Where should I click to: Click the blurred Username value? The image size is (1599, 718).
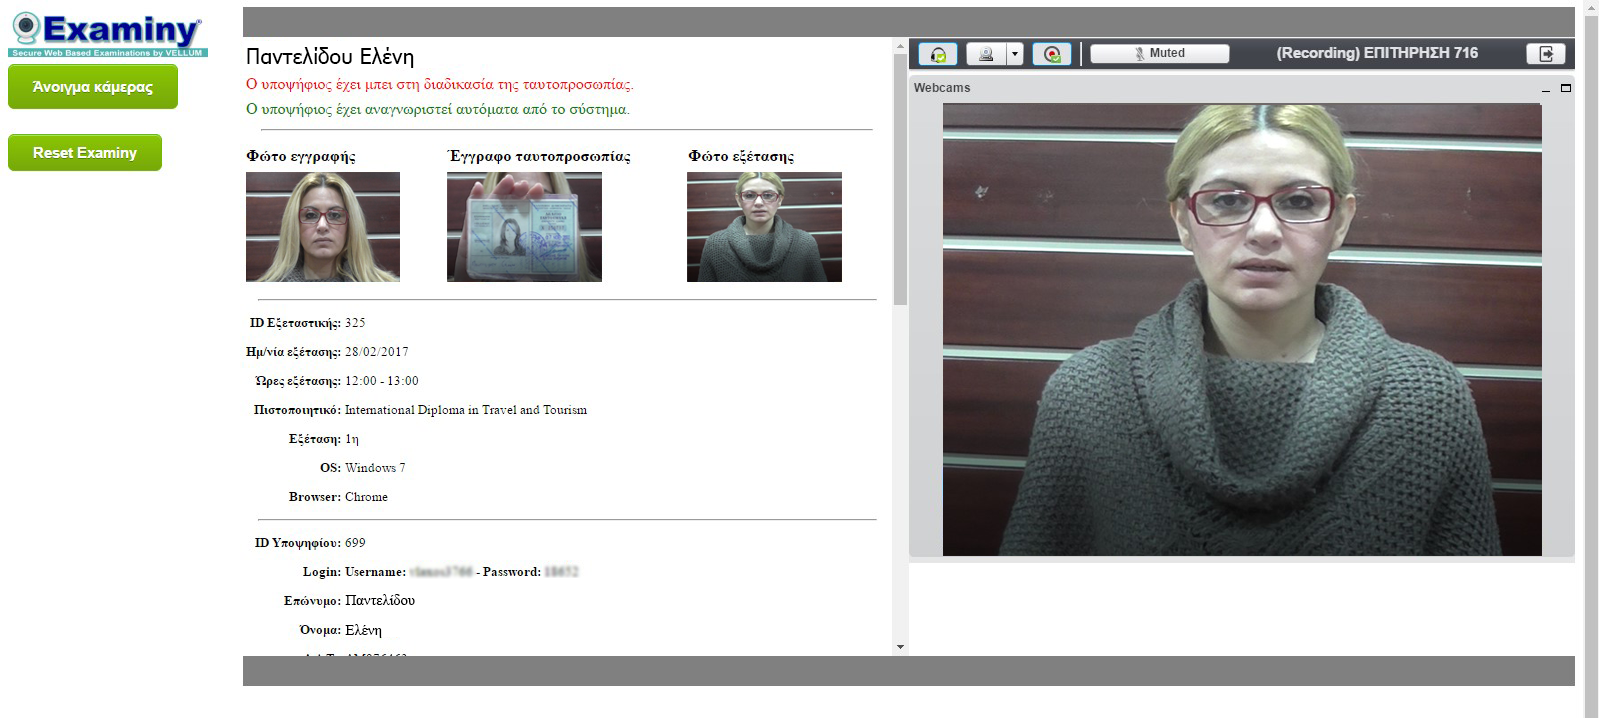(x=441, y=572)
